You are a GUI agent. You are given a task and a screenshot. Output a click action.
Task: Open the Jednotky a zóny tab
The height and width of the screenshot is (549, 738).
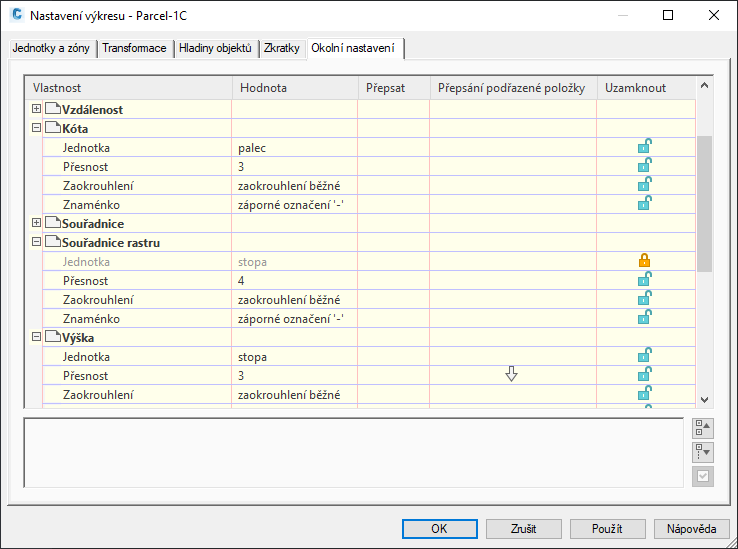51,48
